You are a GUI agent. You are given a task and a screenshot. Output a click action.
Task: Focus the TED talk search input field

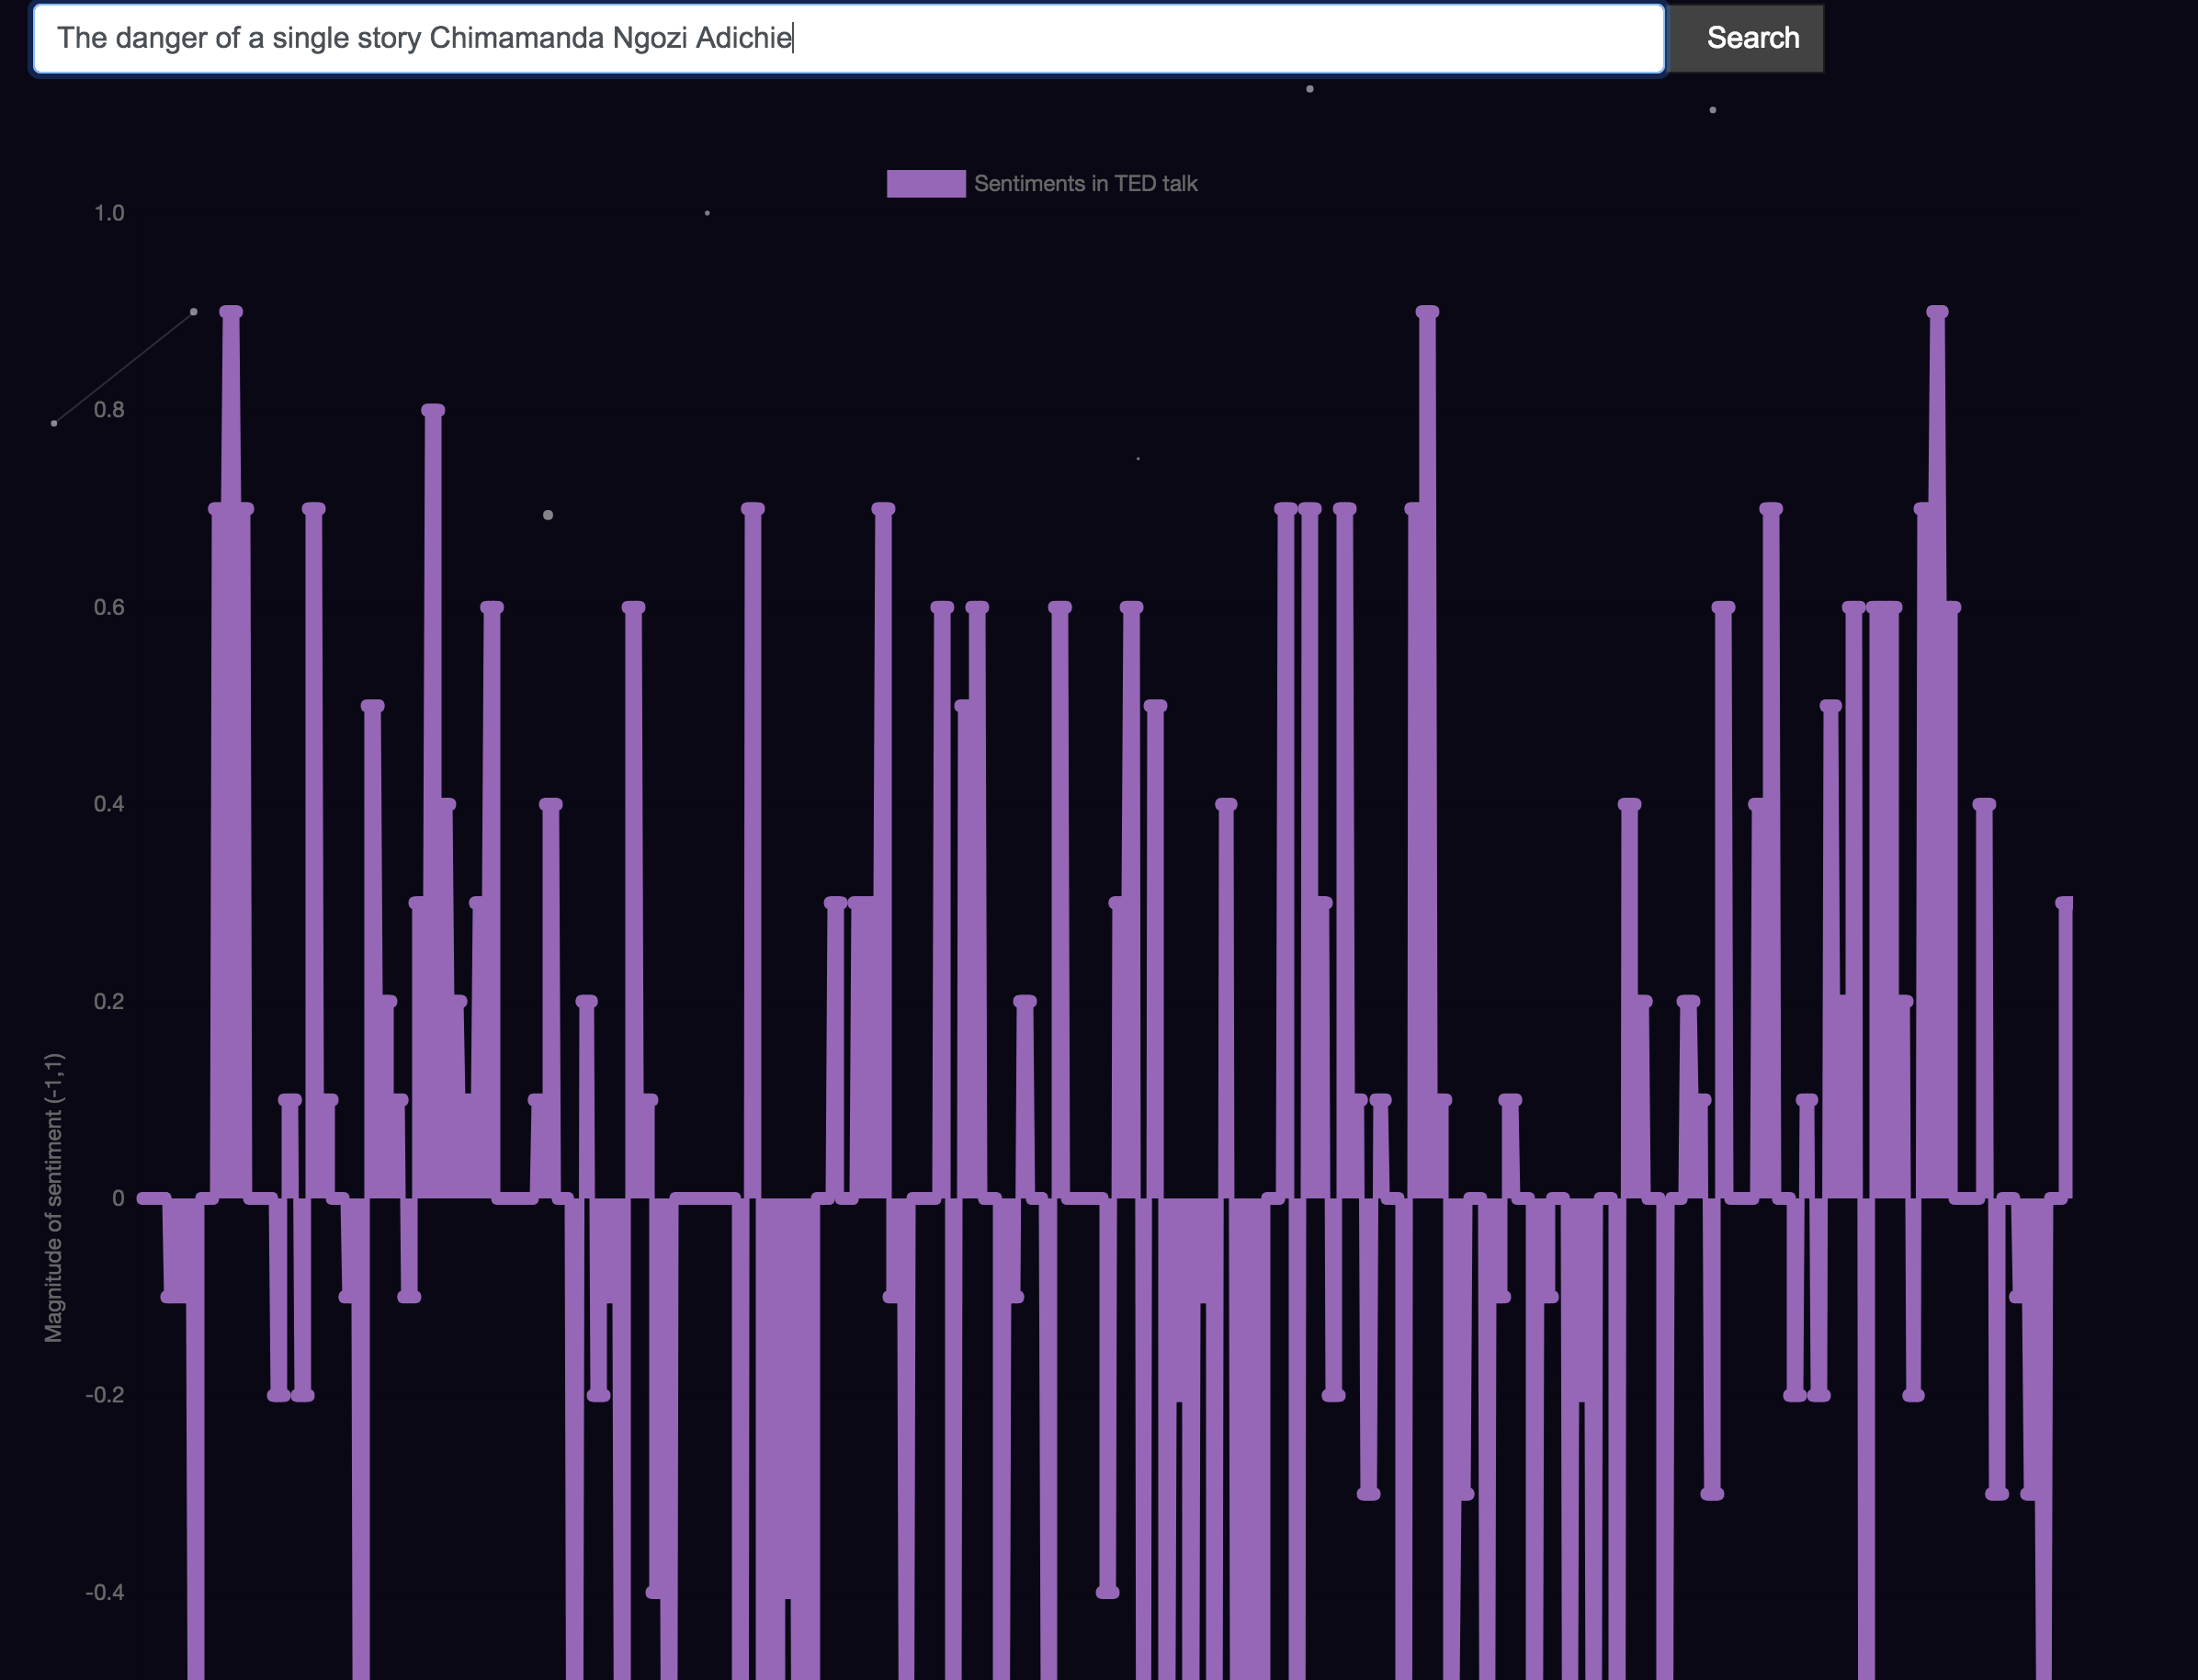pyautogui.click(x=1200, y=38)
